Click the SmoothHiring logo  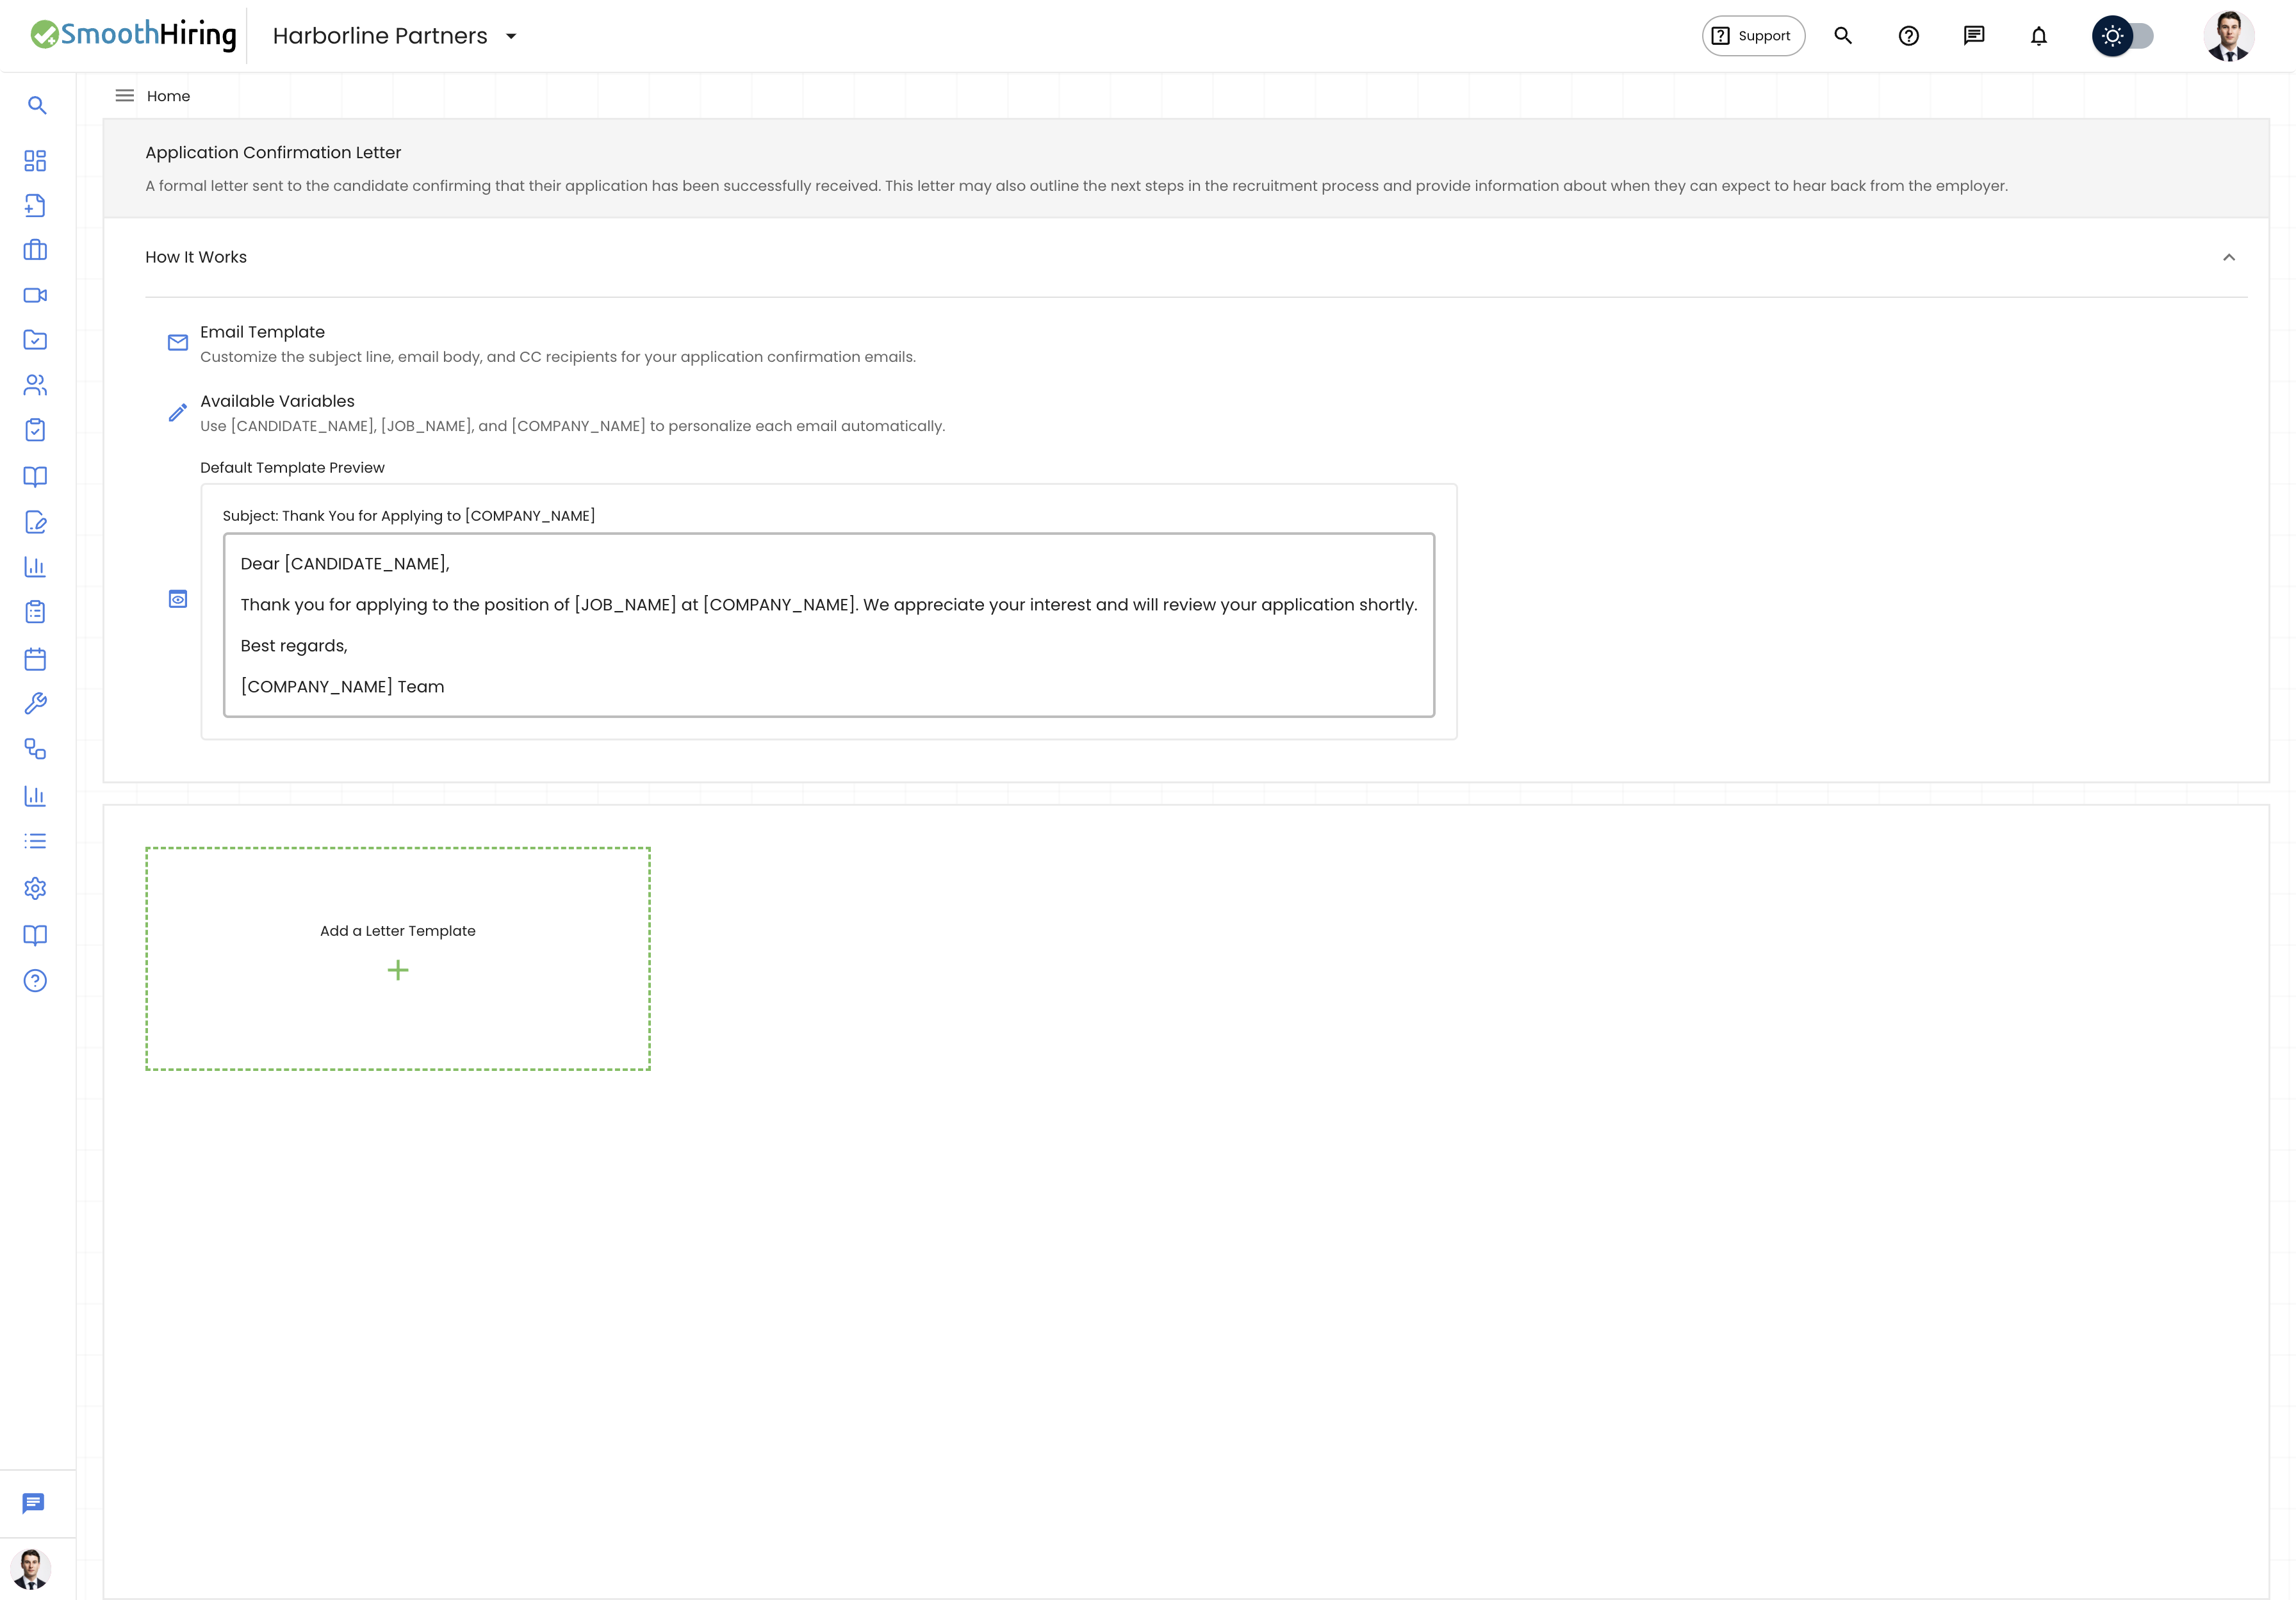click(x=134, y=35)
